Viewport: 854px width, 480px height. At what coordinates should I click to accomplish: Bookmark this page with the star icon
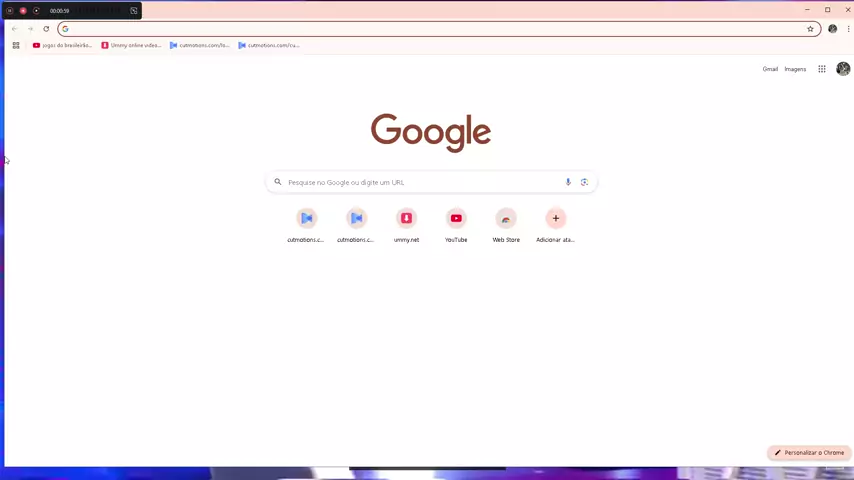pyautogui.click(x=810, y=29)
